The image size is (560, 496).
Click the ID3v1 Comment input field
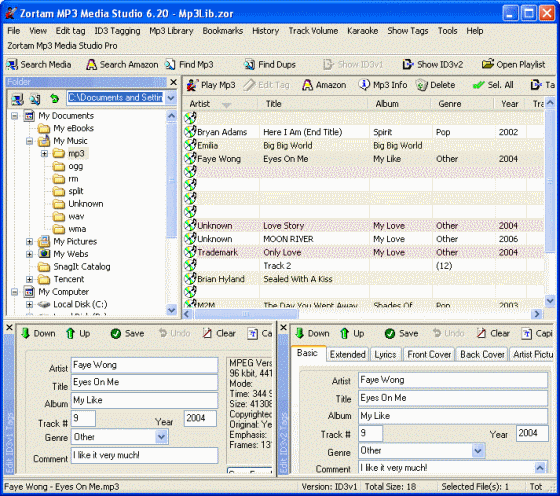pyautogui.click(x=144, y=455)
